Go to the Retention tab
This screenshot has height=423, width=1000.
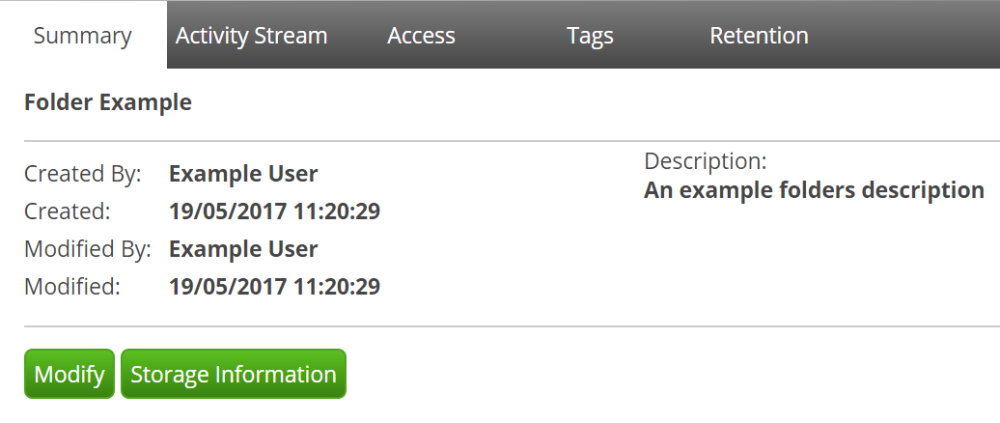pos(759,35)
